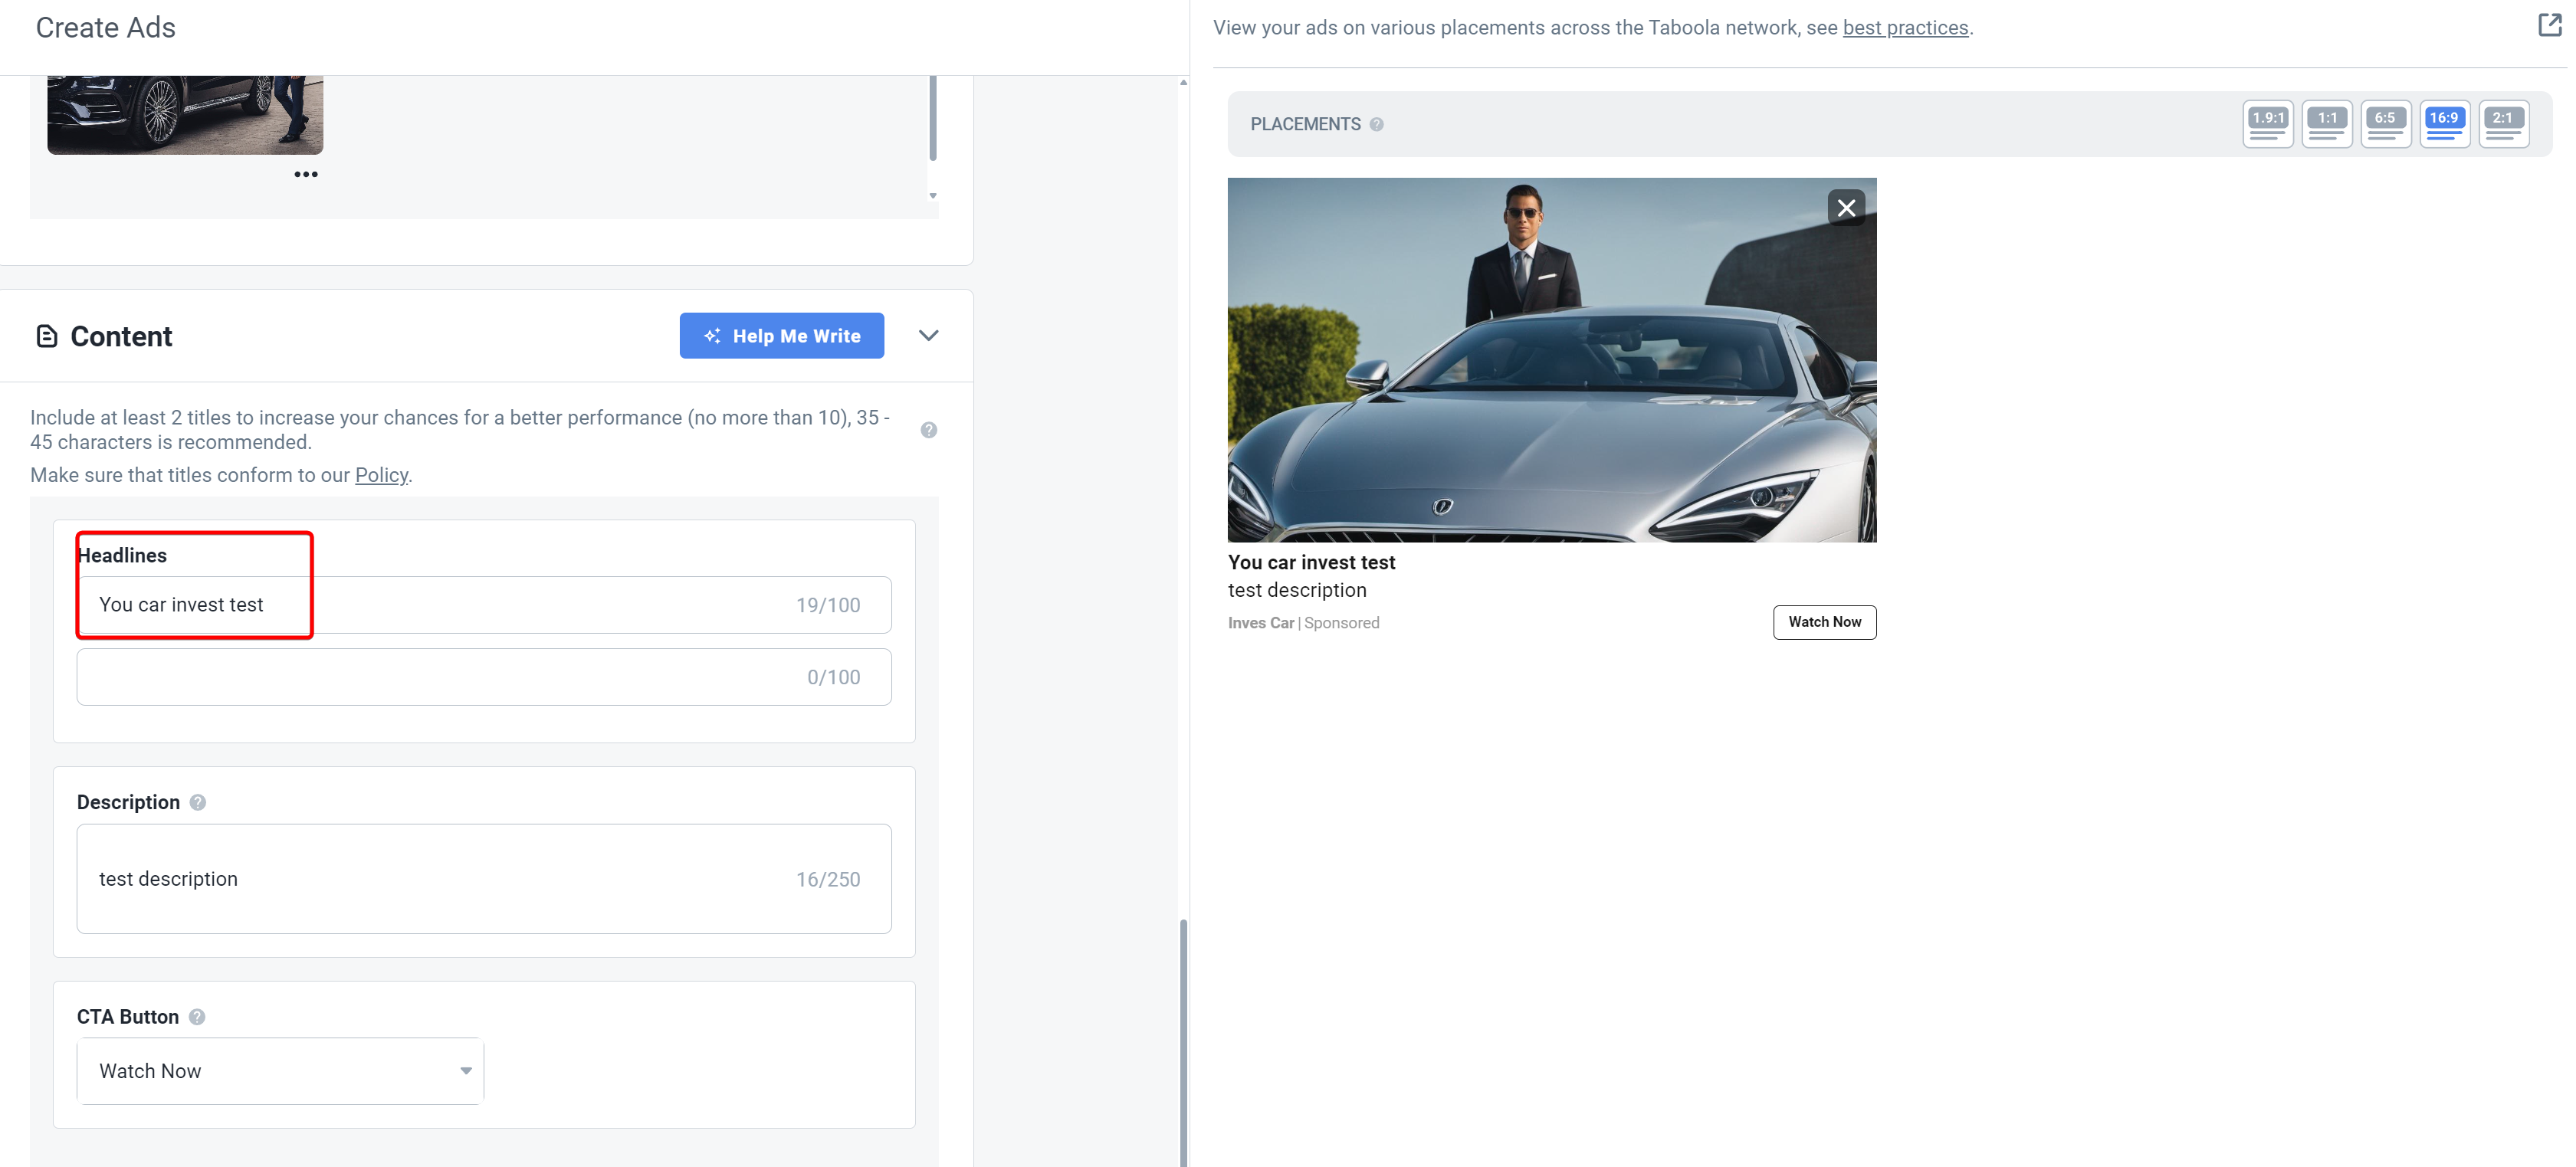The height and width of the screenshot is (1167, 2576).
Task: Close the ad preview with X icon
Action: [1846, 208]
